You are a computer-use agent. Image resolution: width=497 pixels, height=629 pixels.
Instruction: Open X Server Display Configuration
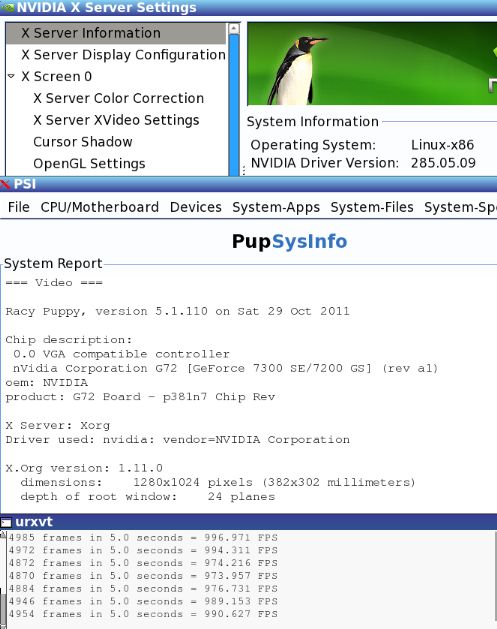(123, 55)
